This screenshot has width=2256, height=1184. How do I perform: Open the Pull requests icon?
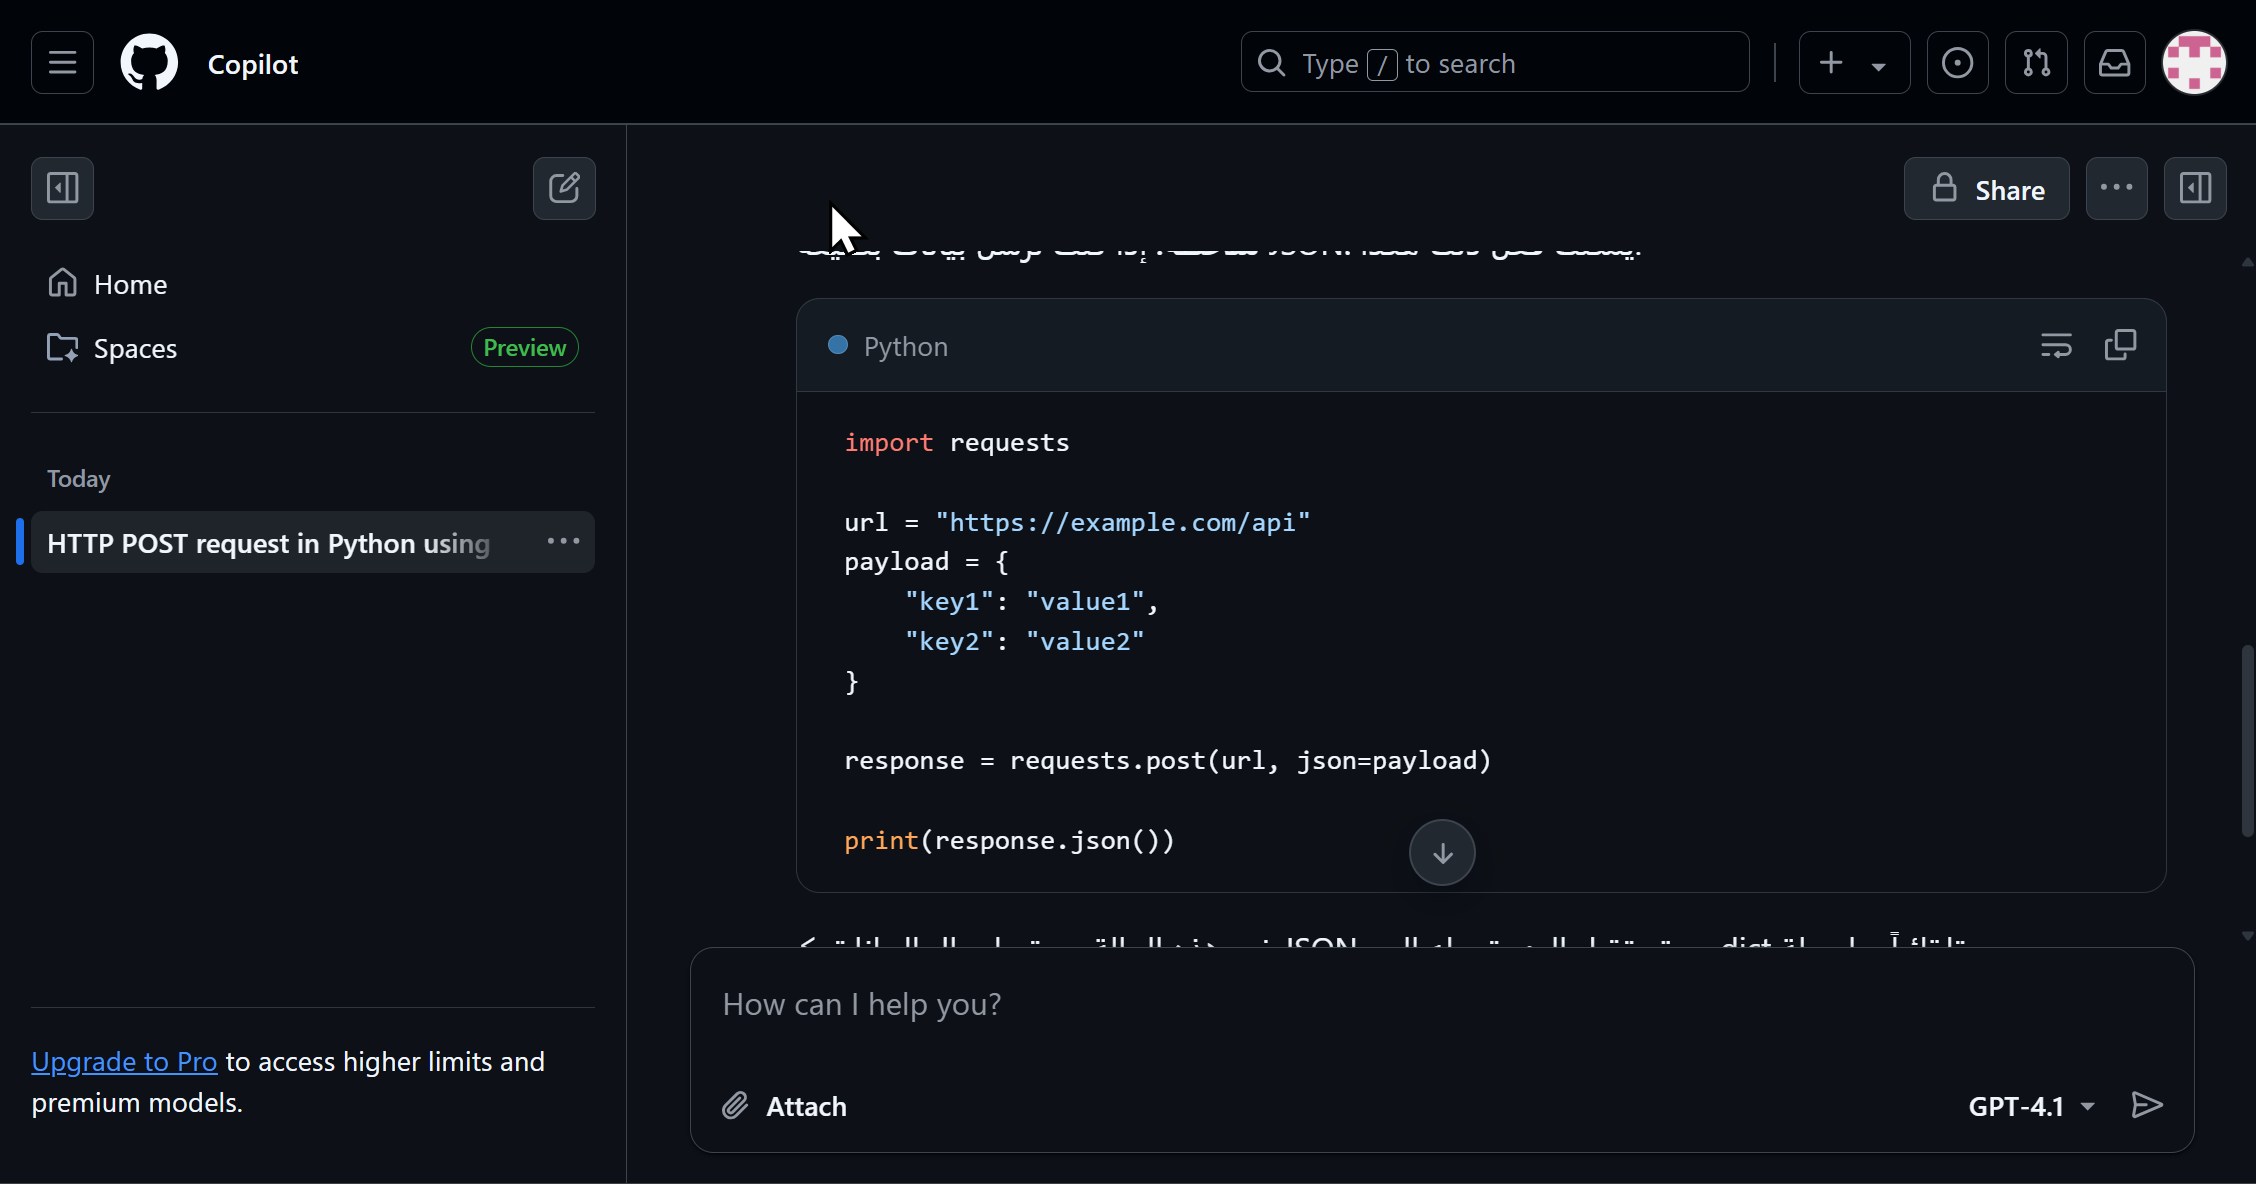tap(2036, 63)
